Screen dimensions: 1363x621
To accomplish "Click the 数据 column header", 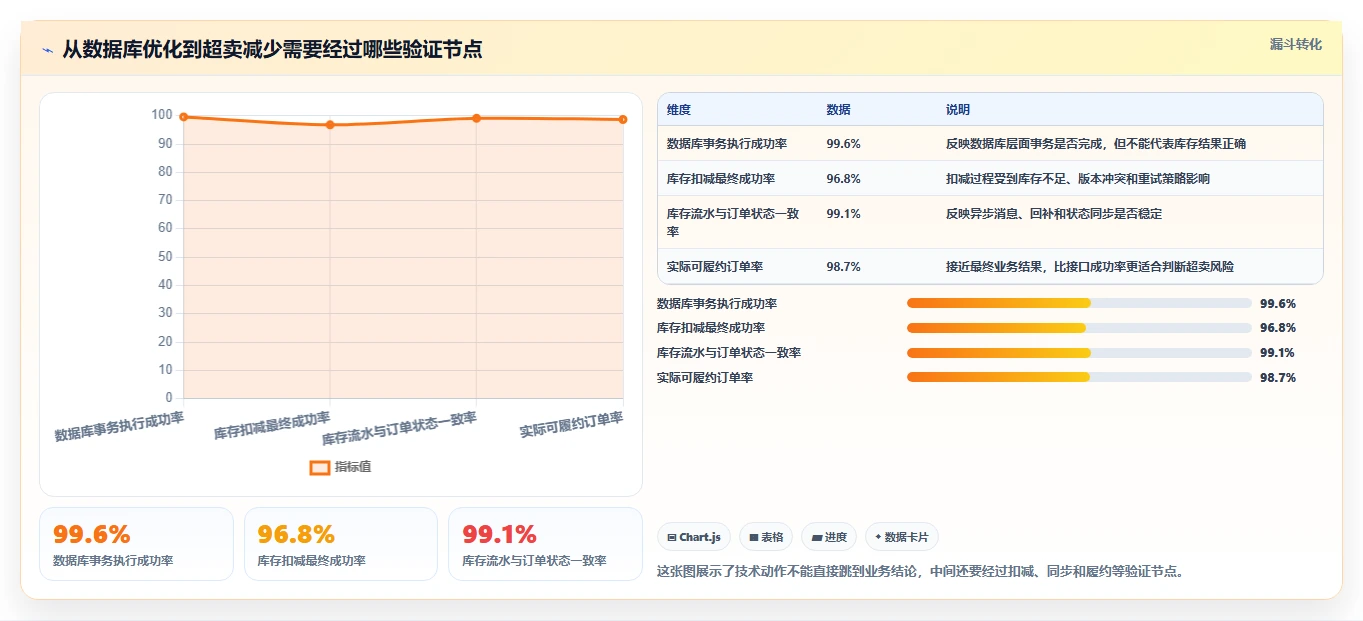I will click(x=839, y=110).
